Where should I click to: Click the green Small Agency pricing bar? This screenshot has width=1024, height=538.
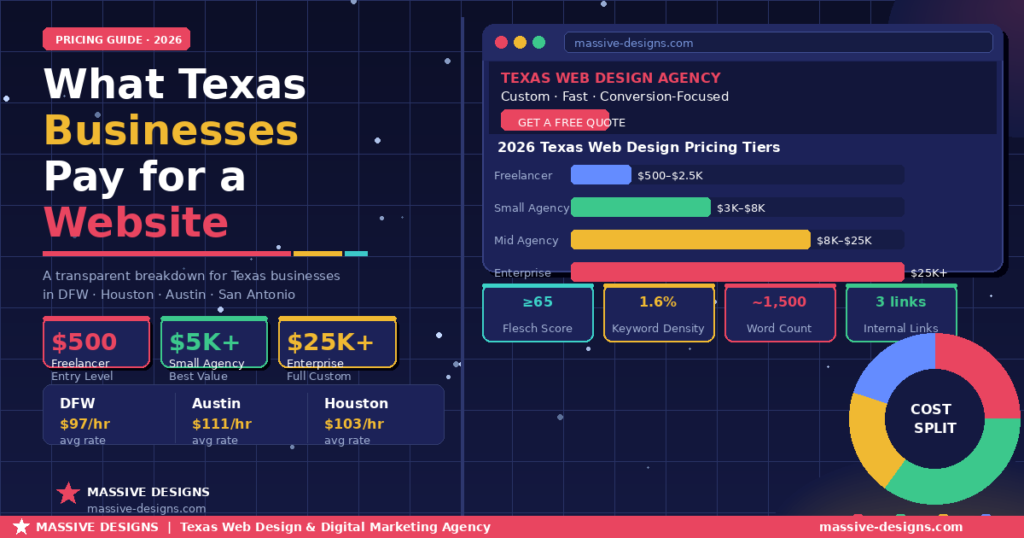[641, 208]
